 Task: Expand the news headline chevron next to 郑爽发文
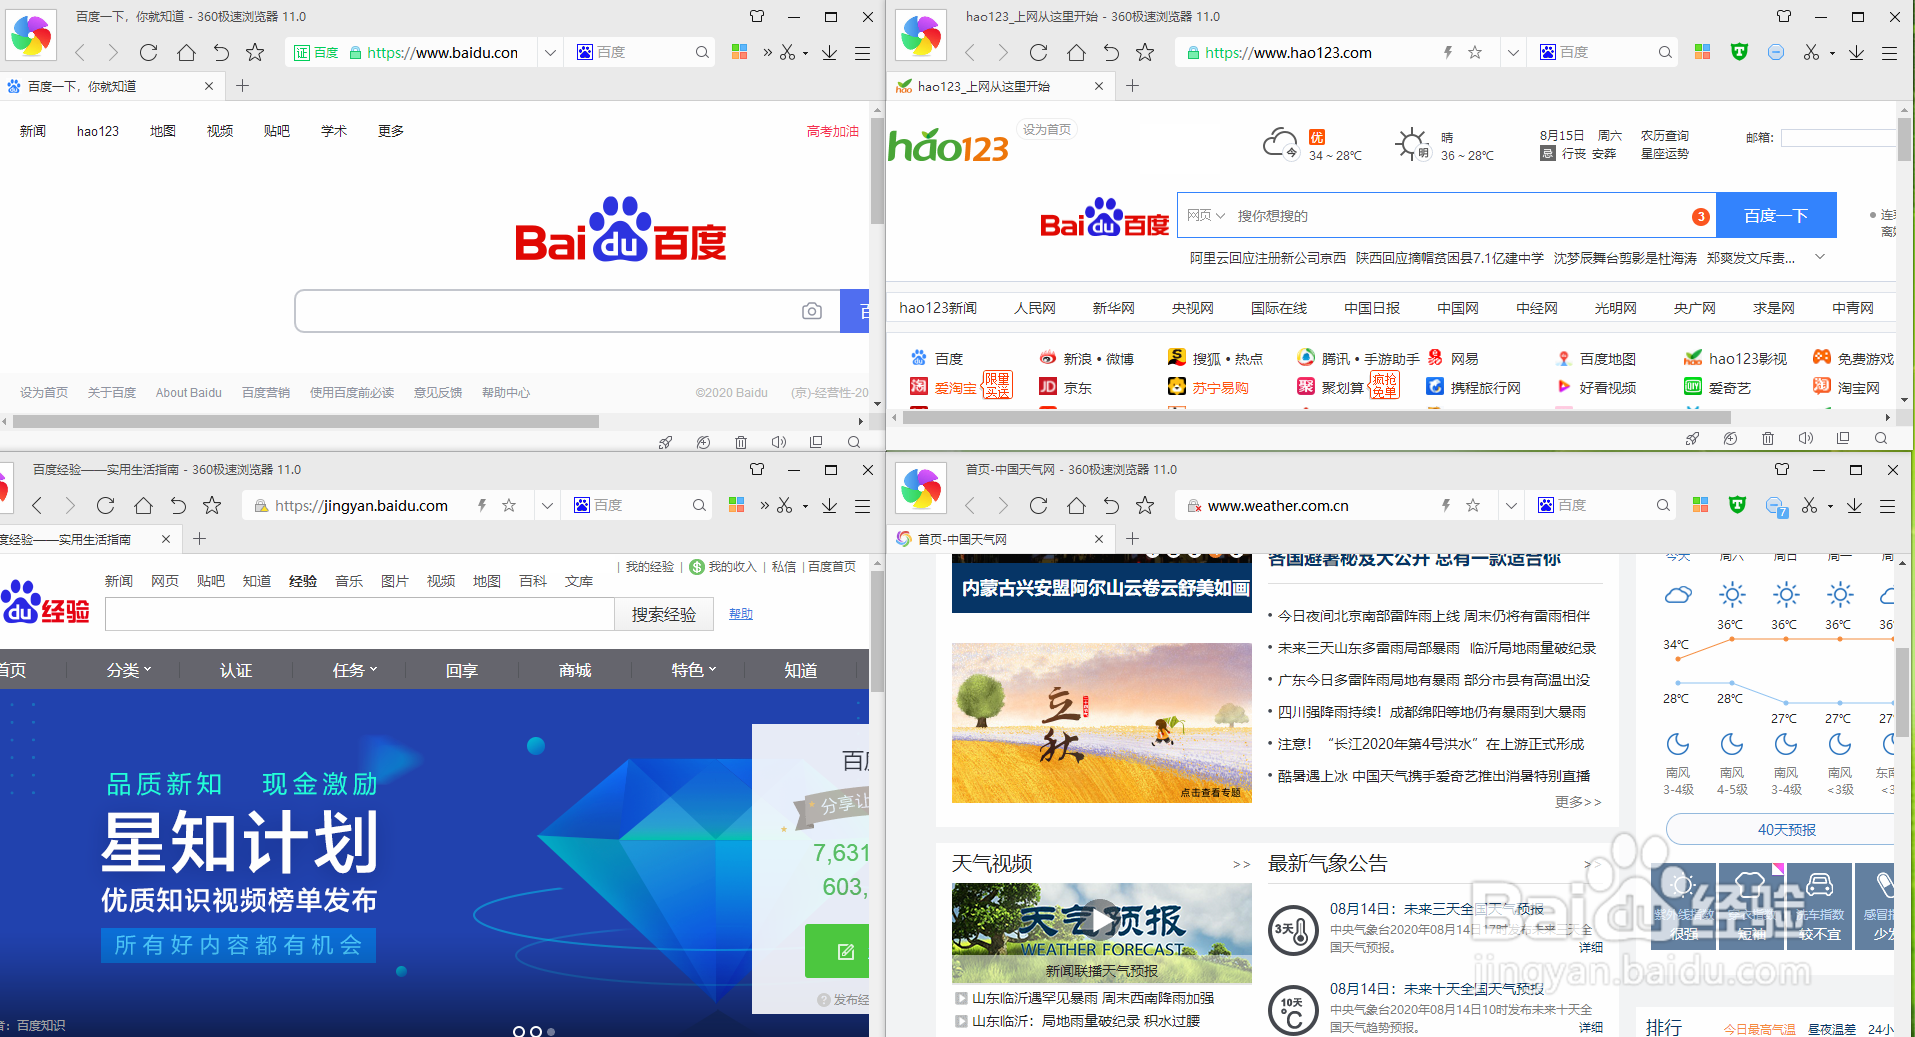point(1819,257)
